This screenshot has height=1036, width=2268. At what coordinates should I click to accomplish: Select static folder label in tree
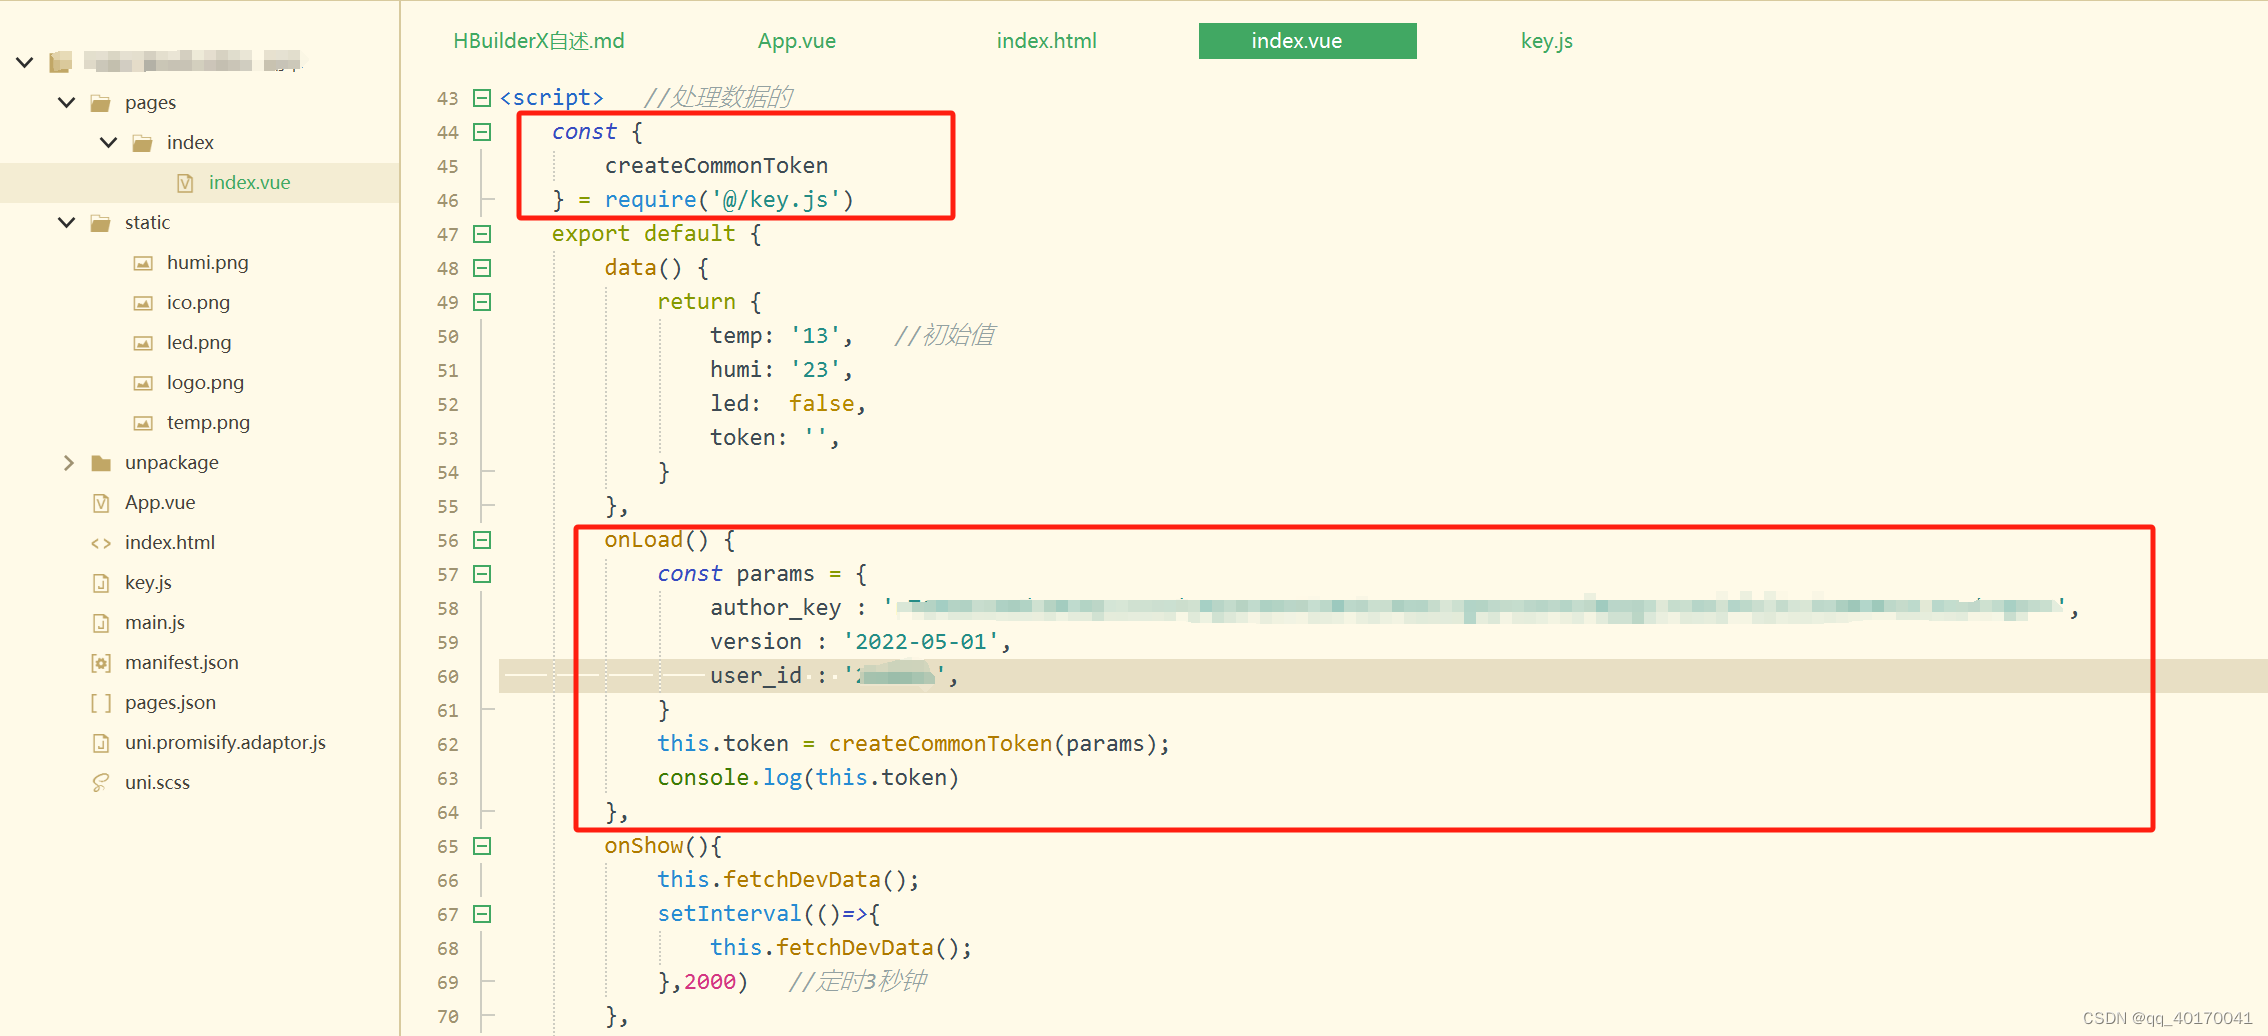click(x=147, y=223)
